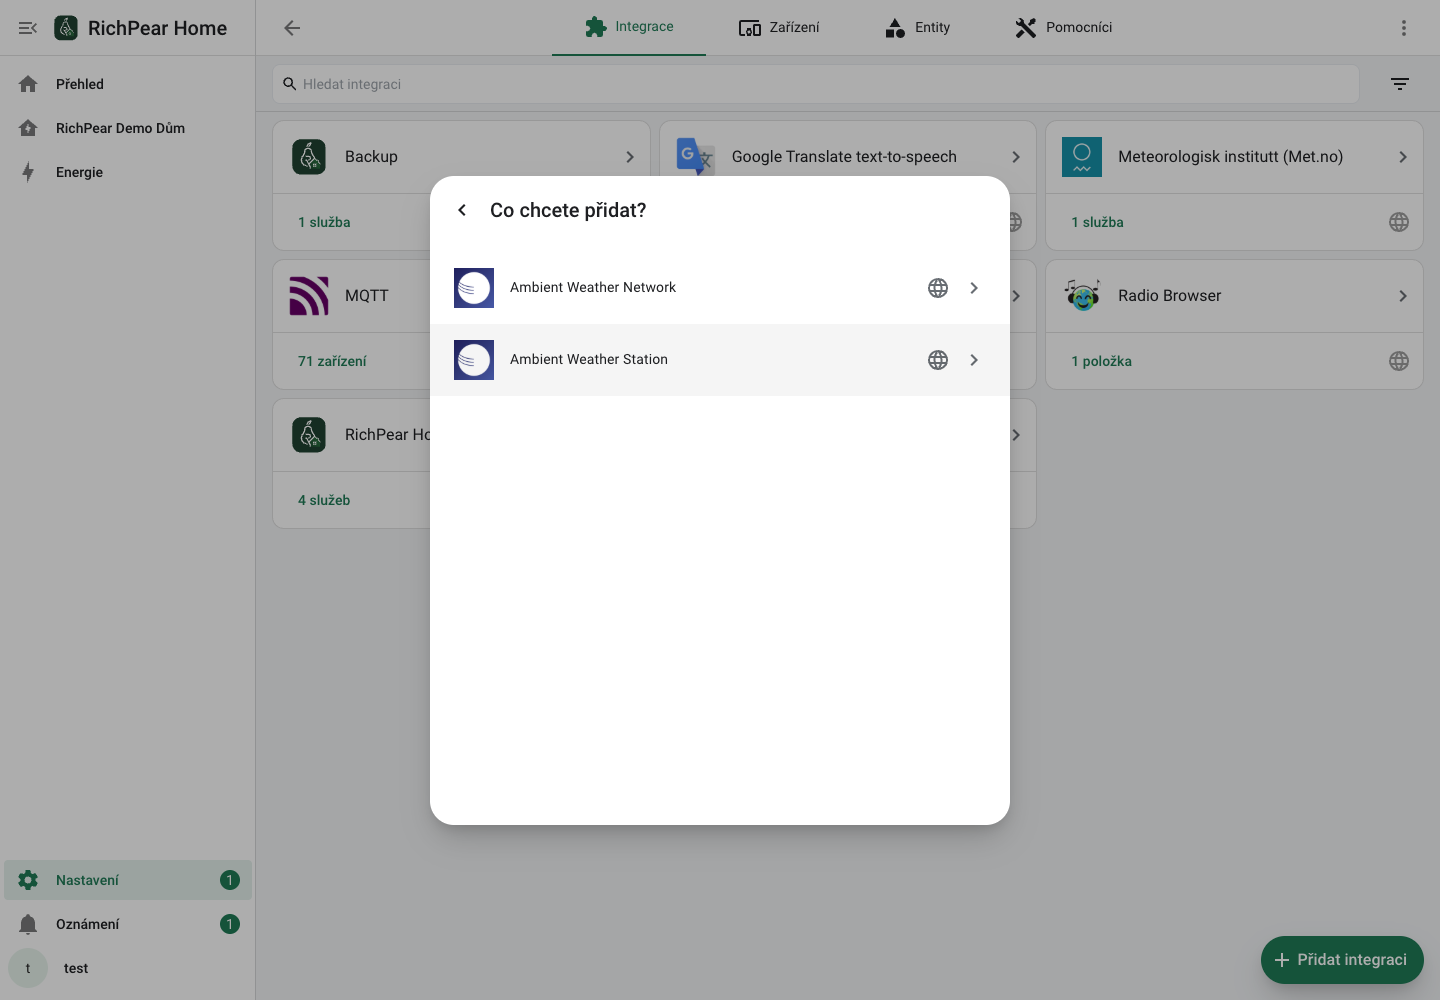Screen dimensions: 1440x1000
Task: Open 1 služba link on Backup card
Action: (324, 222)
